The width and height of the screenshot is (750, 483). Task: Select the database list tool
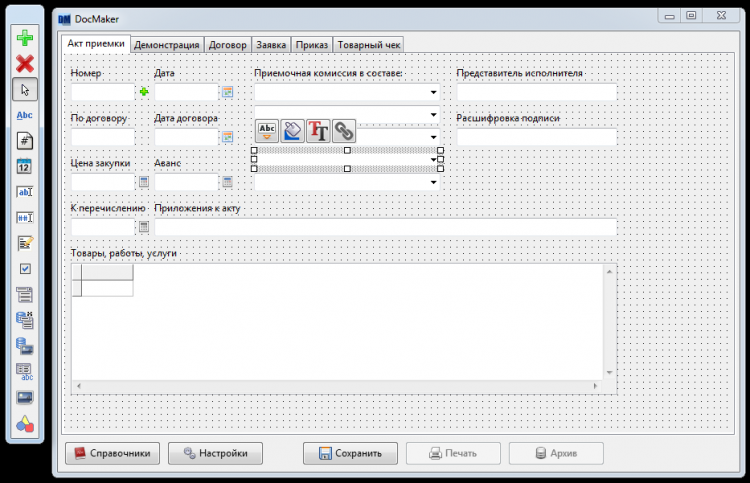click(25, 320)
